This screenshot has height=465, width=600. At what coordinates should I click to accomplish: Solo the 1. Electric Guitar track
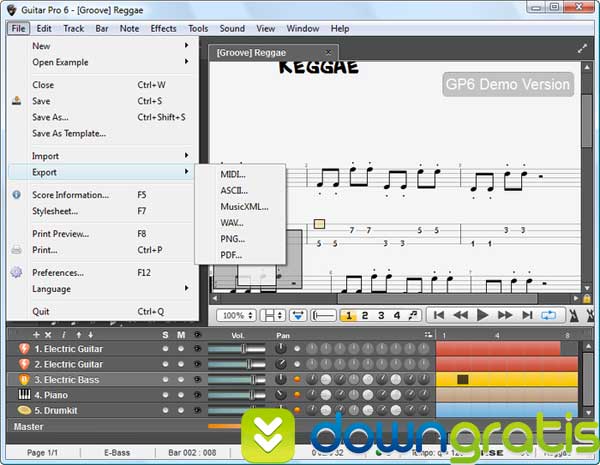[165, 349]
